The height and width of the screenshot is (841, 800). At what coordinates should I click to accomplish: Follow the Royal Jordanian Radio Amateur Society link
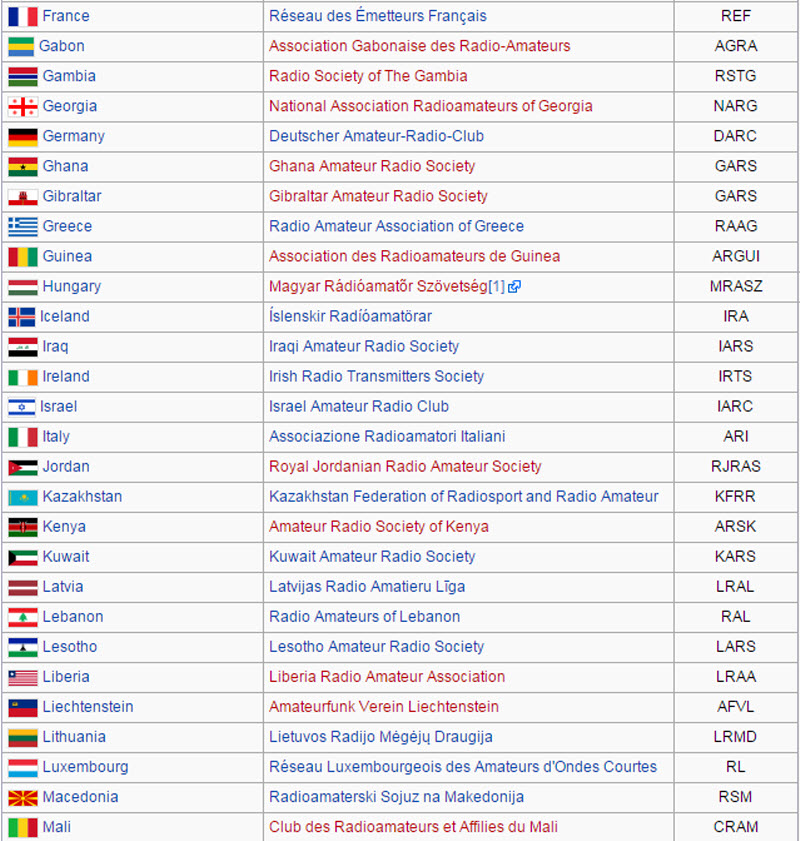405,467
